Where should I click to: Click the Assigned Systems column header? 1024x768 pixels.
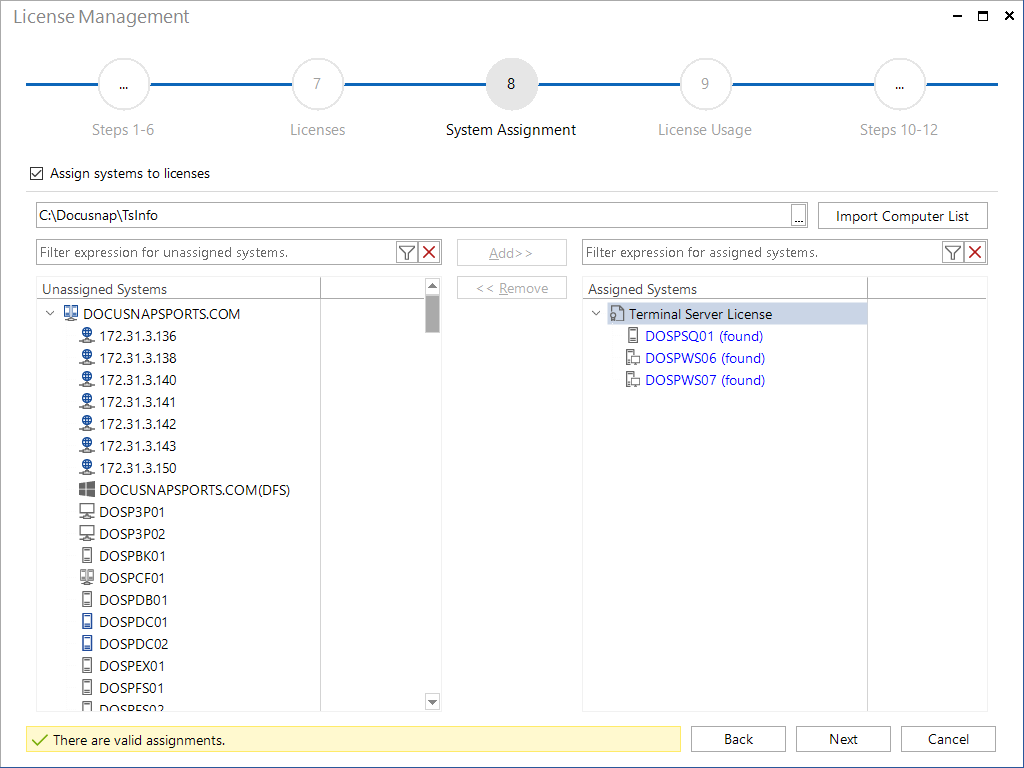pyautogui.click(x=725, y=289)
